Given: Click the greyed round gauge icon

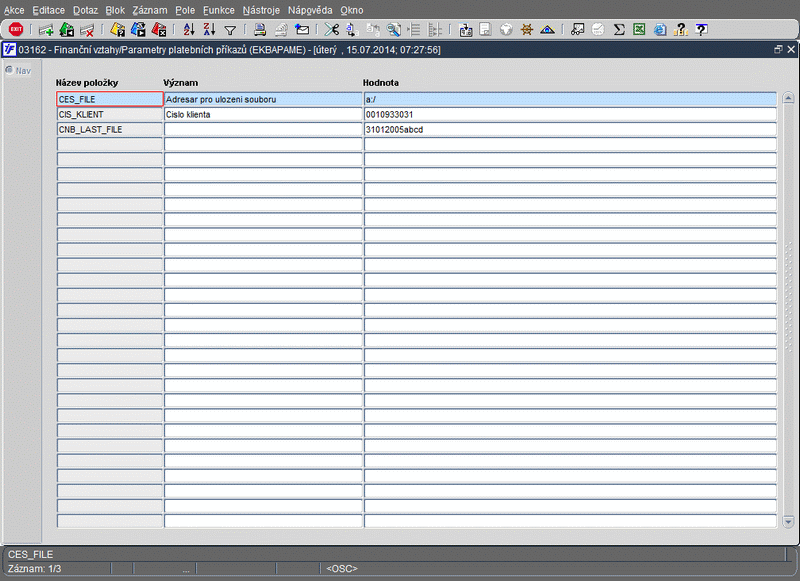Looking at the screenshot, I should 598,30.
